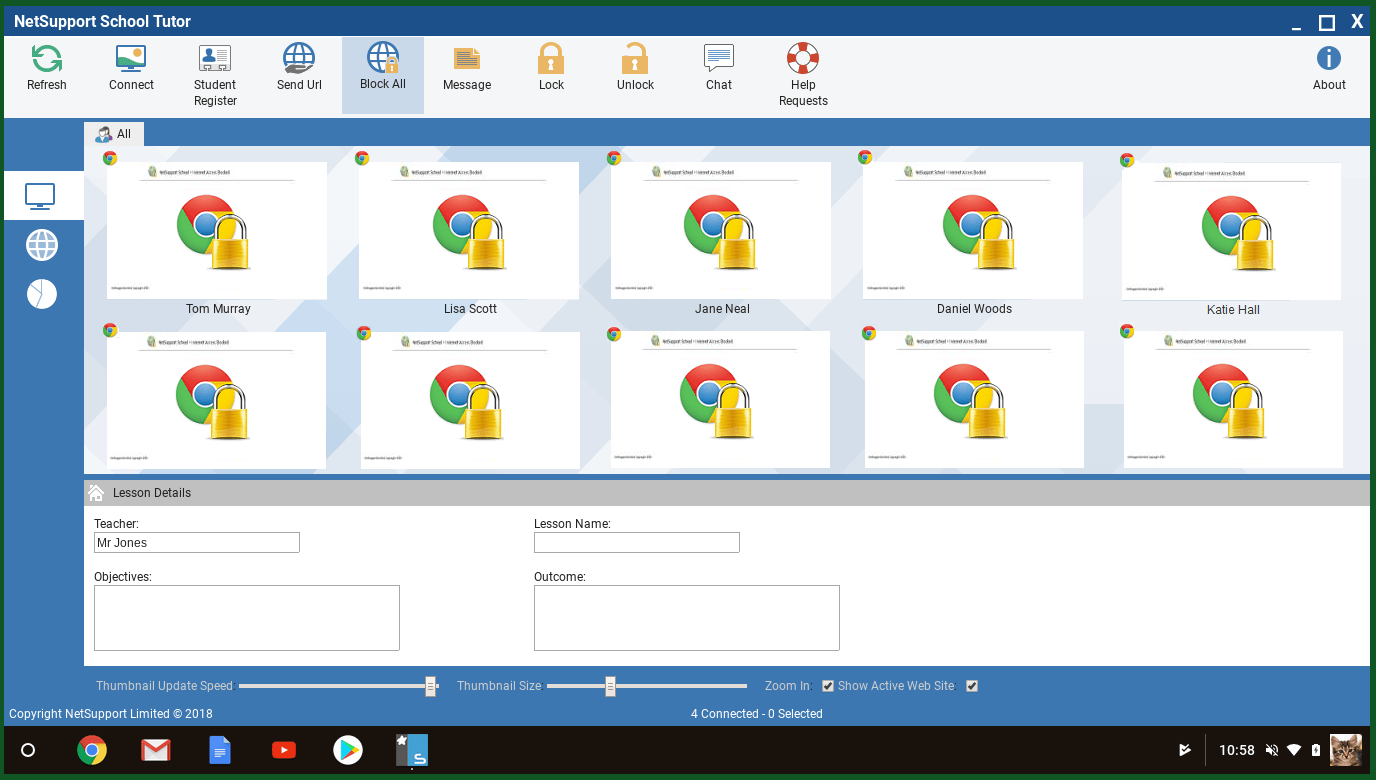
Task: Click the Unlock toolbar icon
Action: 635,68
